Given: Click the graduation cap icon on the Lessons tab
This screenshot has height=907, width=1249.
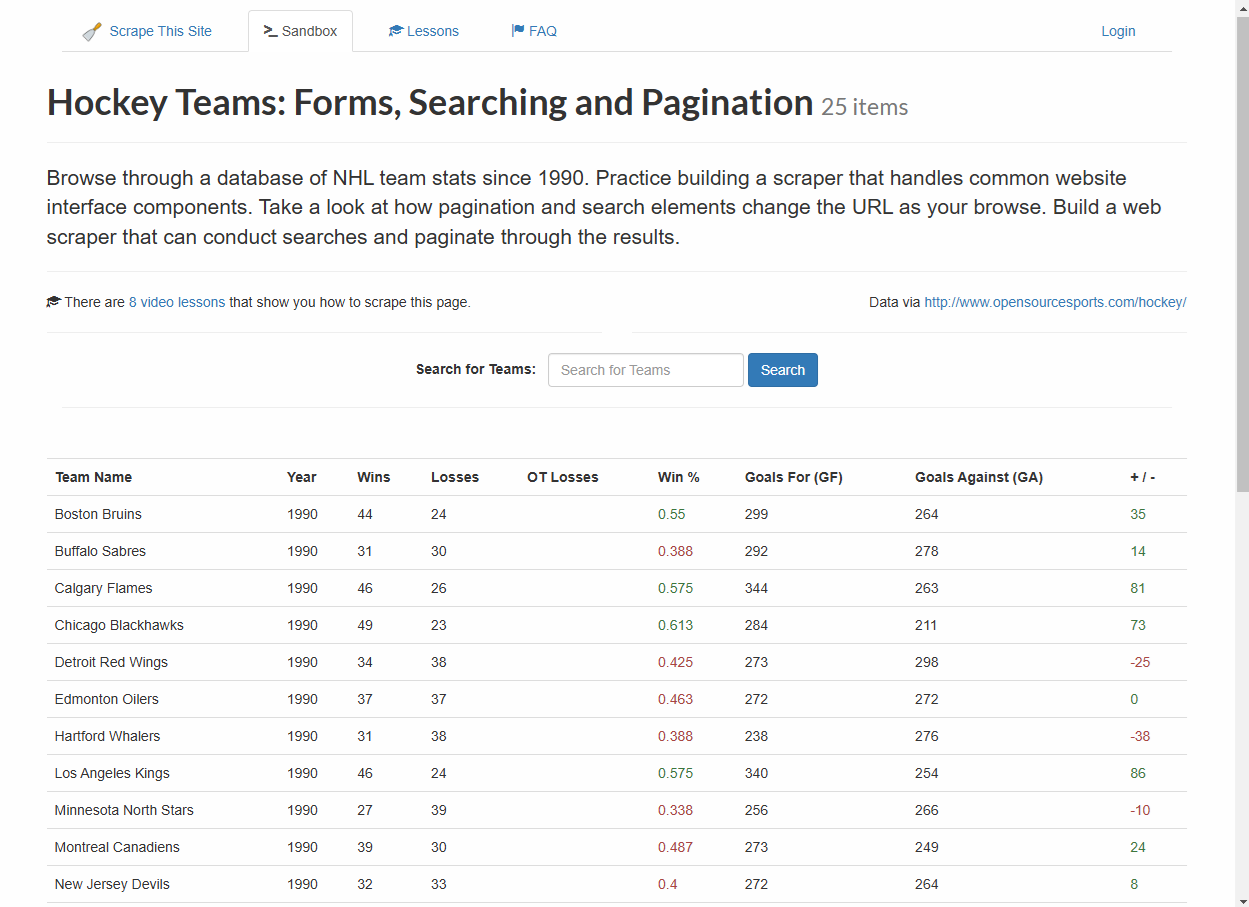Looking at the screenshot, I should click(x=394, y=30).
